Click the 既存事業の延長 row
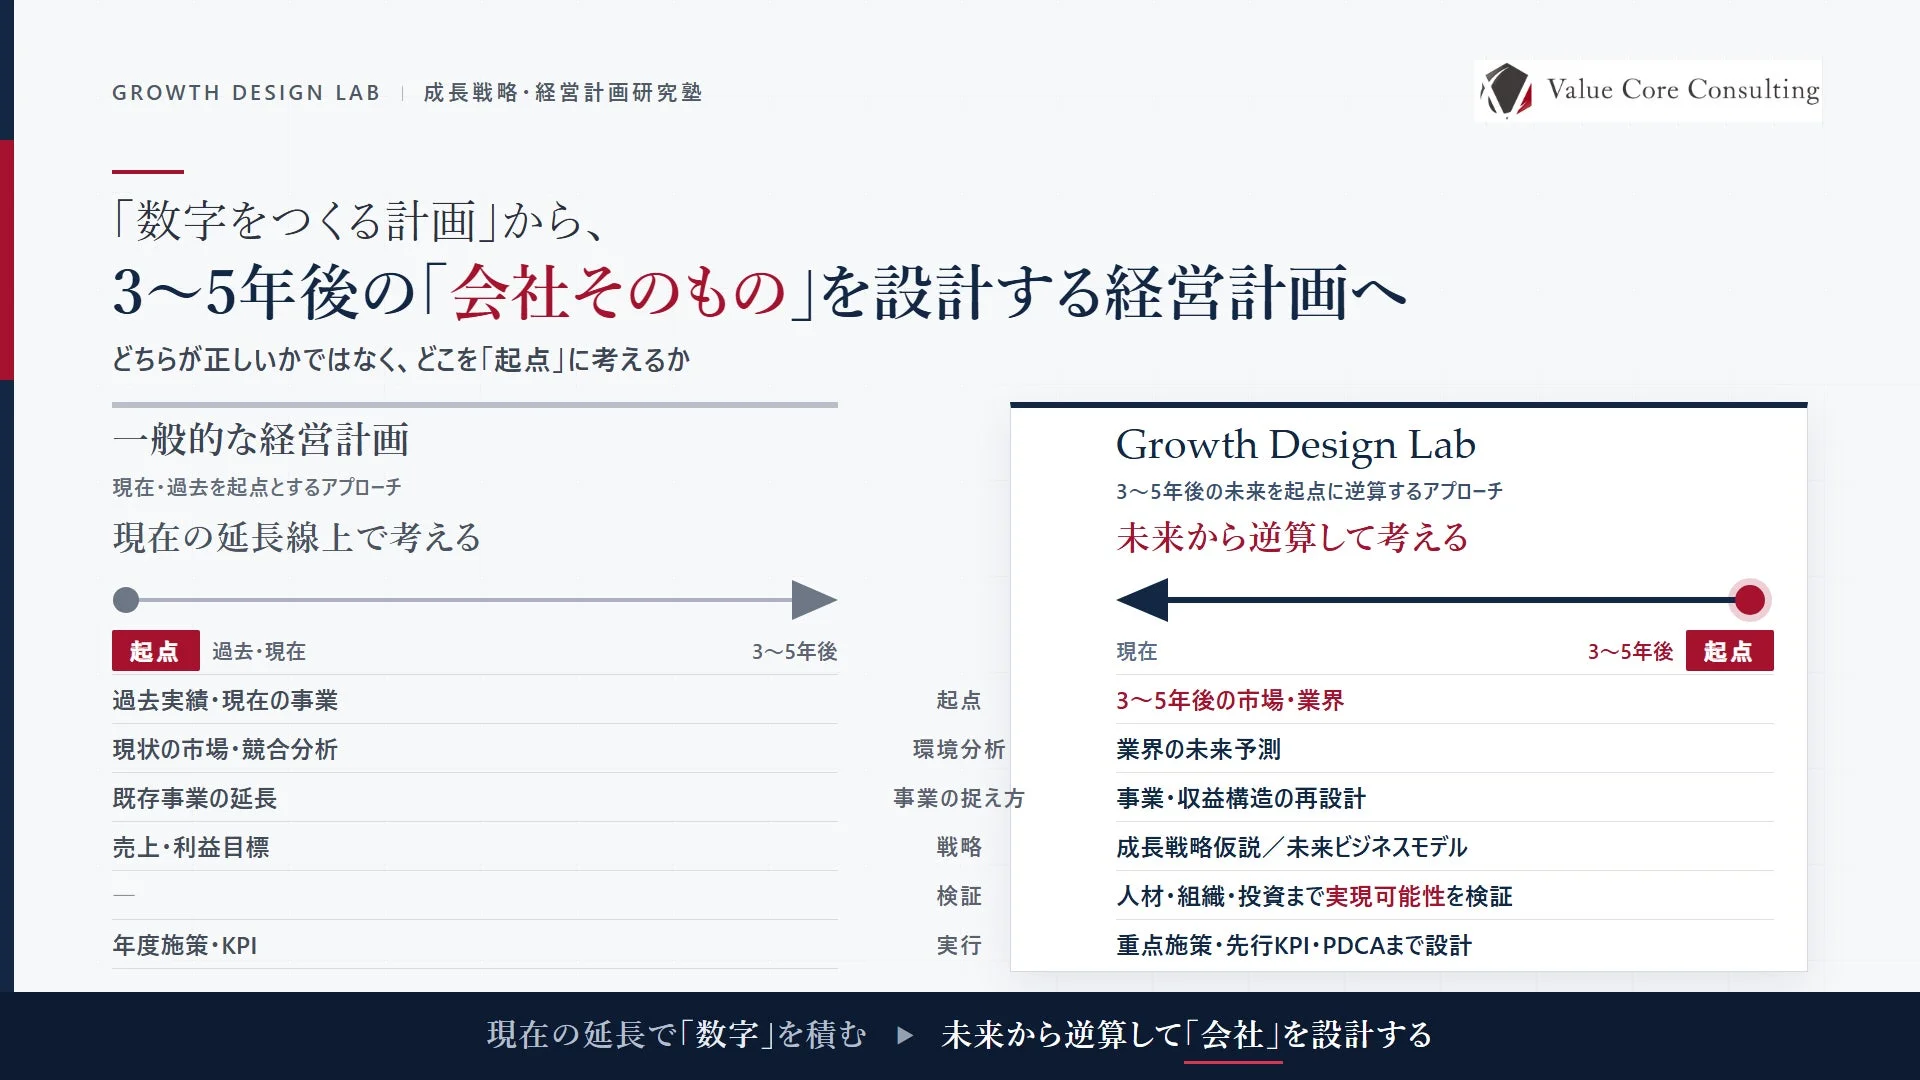This screenshot has width=1920, height=1080. point(475,798)
